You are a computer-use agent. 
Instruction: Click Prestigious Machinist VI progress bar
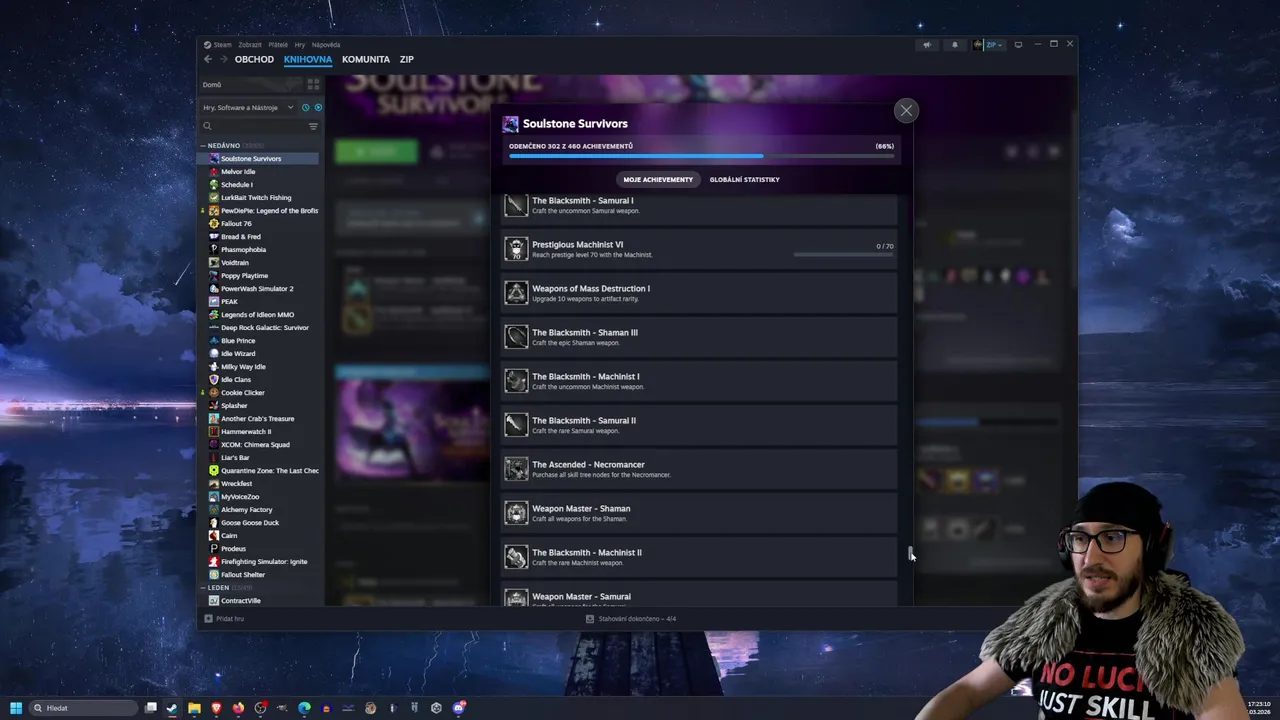[843, 255]
